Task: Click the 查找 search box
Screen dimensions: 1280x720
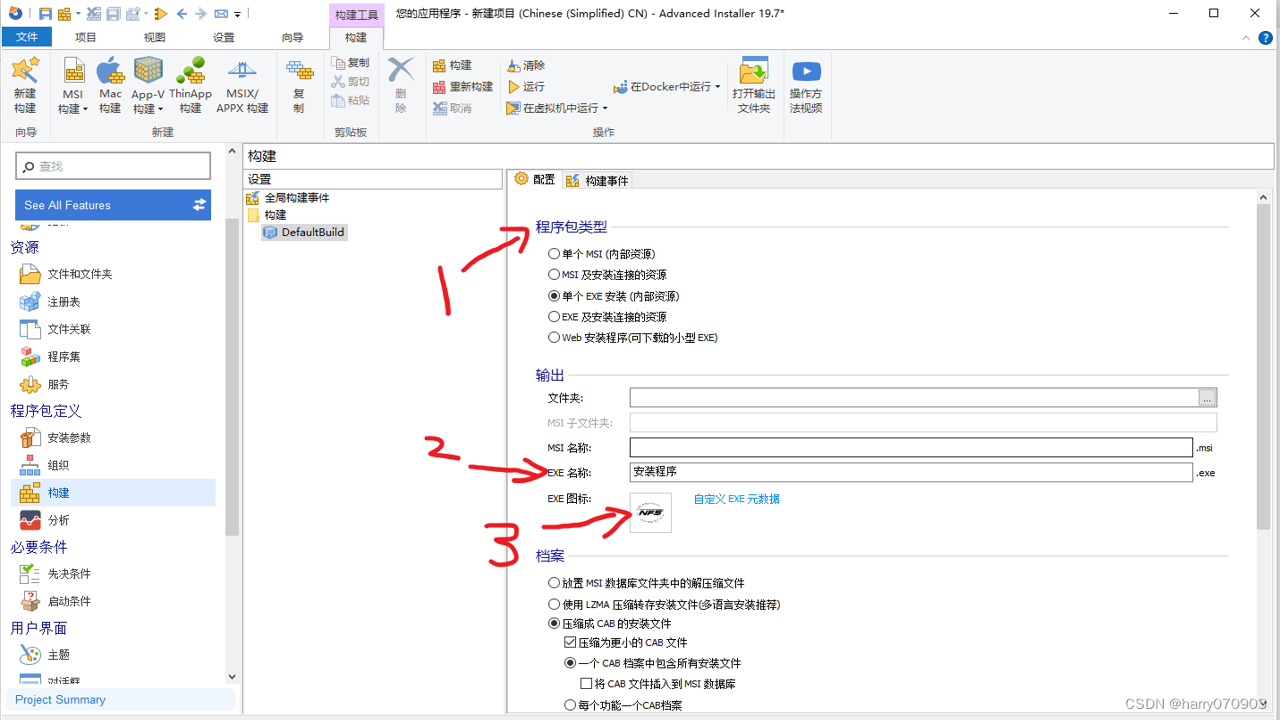Action: [x=113, y=166]
